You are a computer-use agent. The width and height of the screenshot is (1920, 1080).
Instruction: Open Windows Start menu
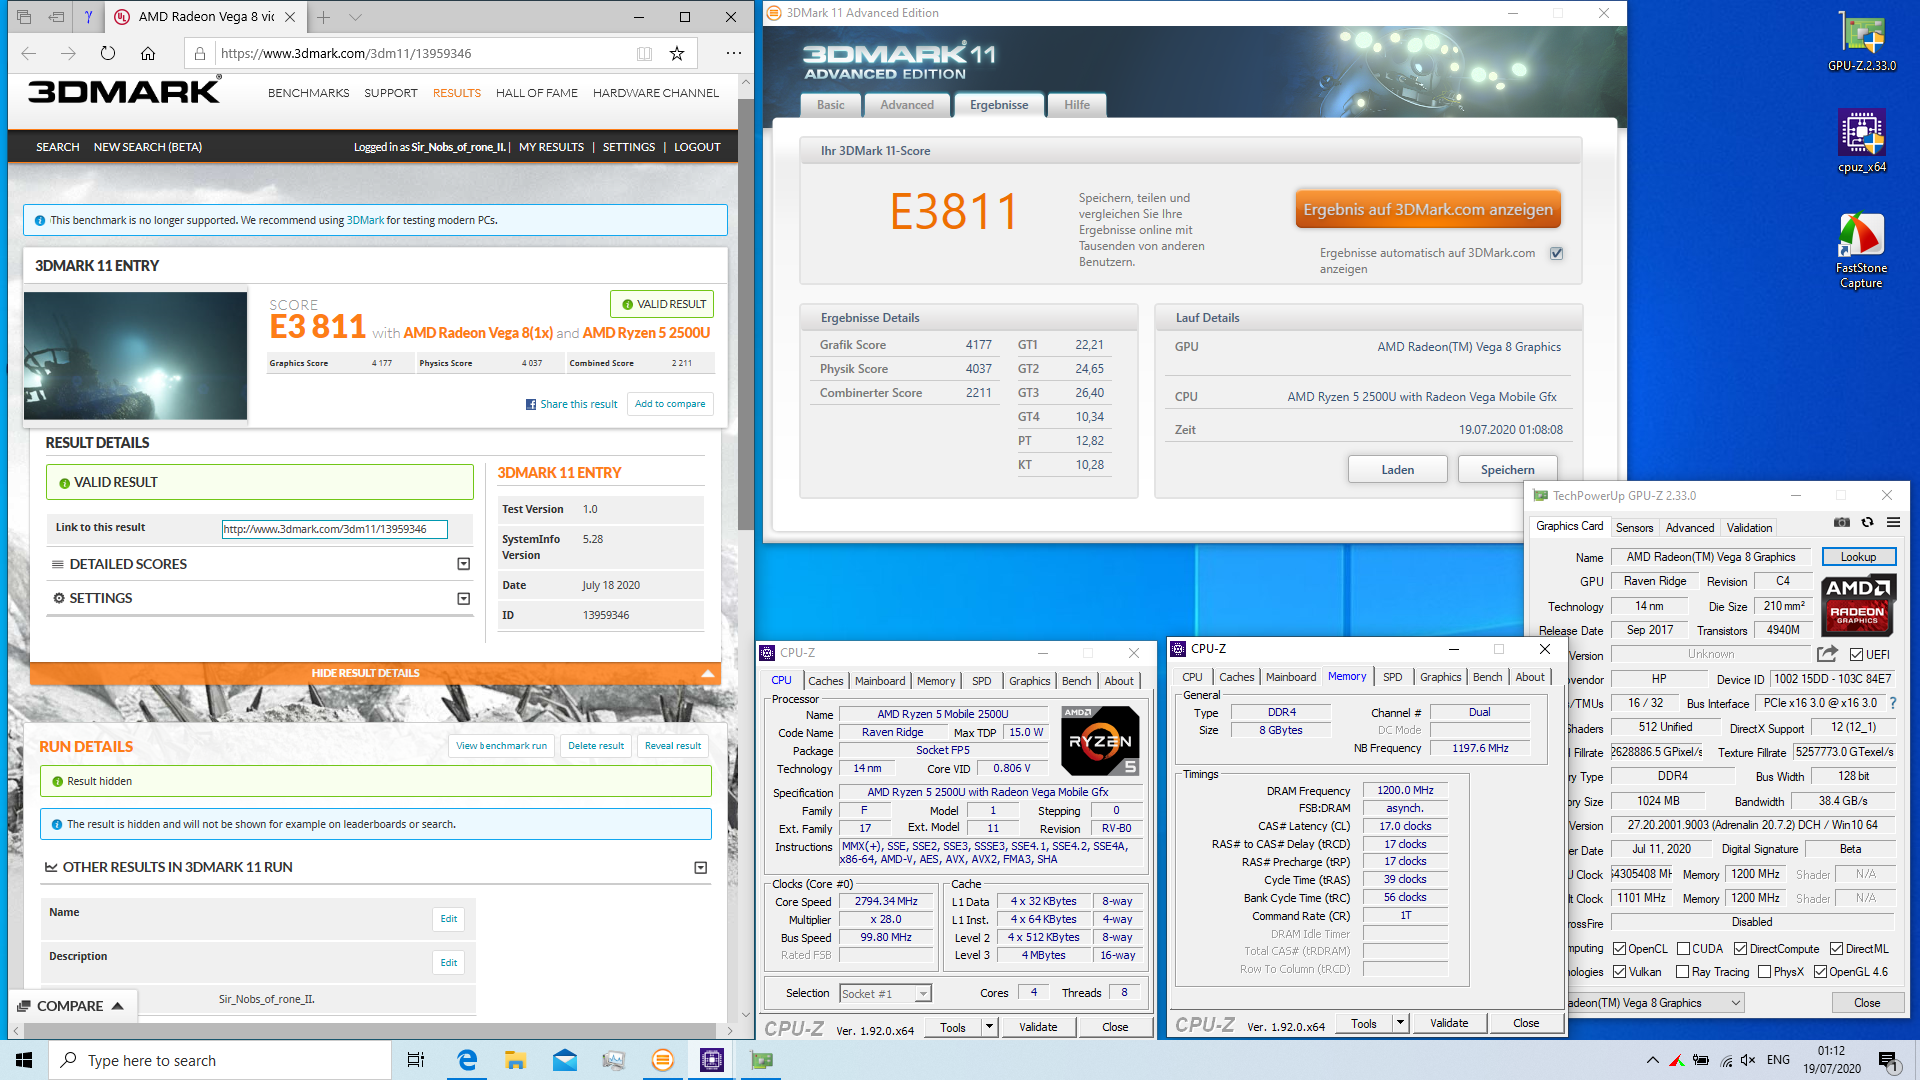(24, 1060)
